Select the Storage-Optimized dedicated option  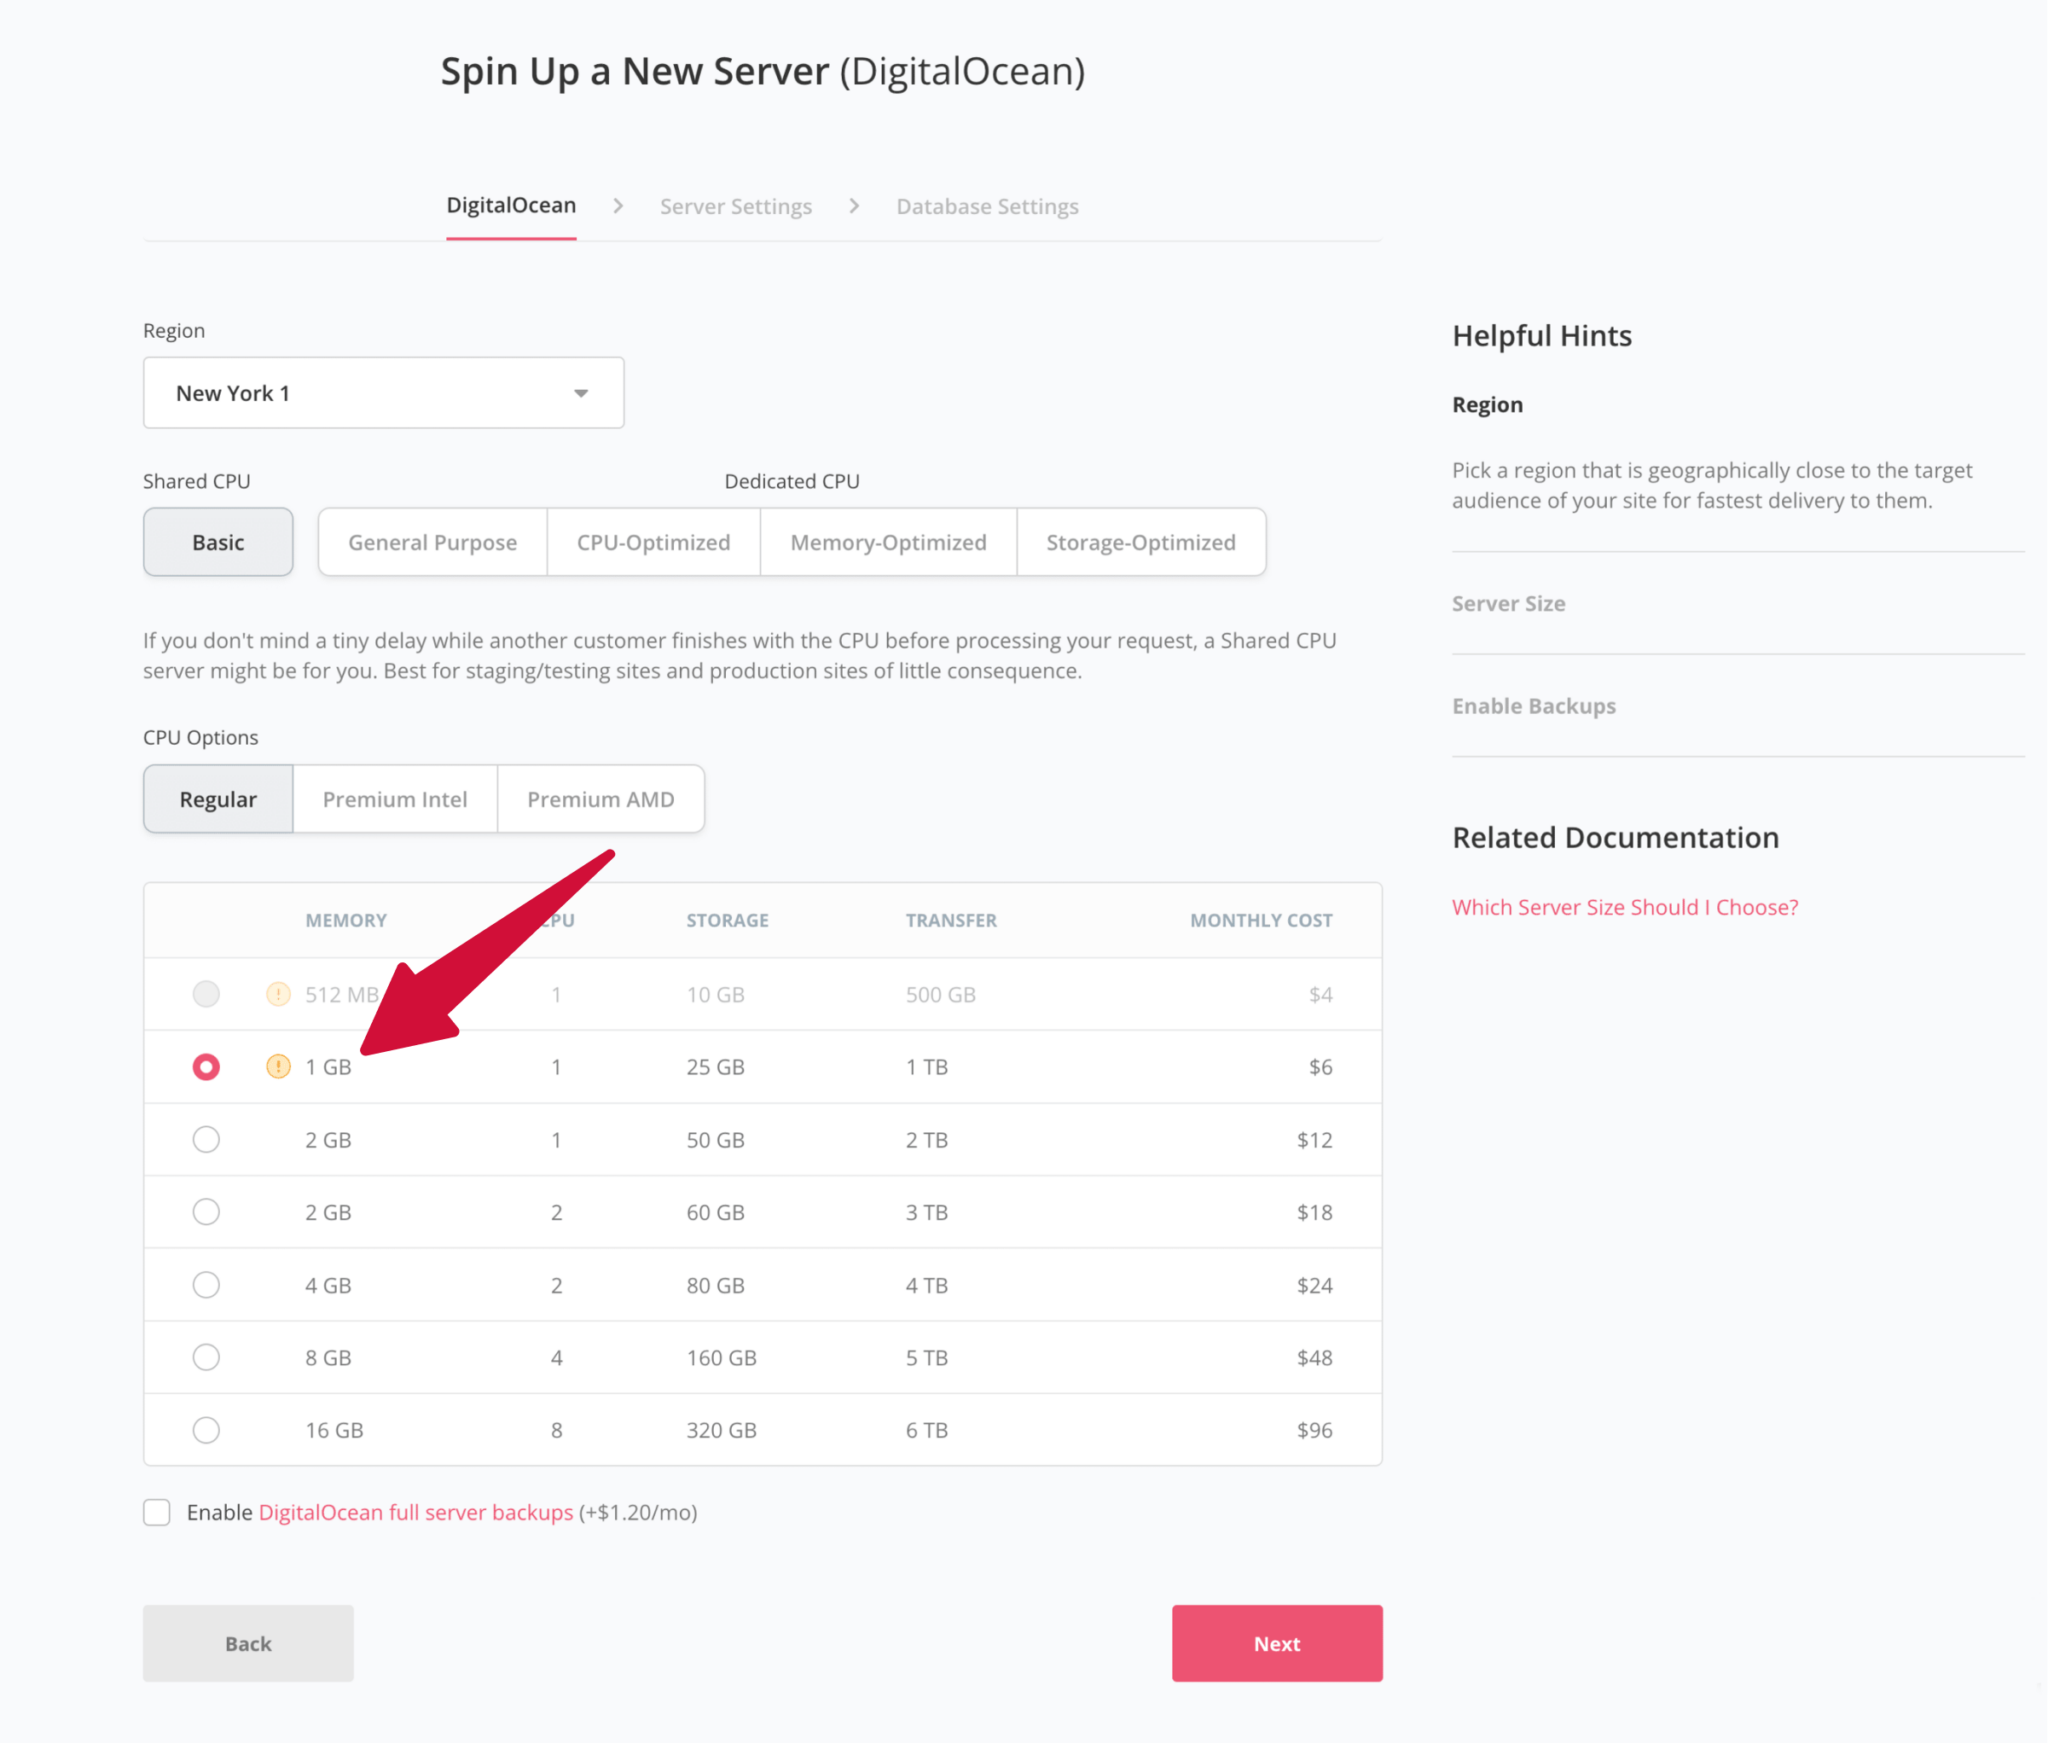click(1140, 542)
